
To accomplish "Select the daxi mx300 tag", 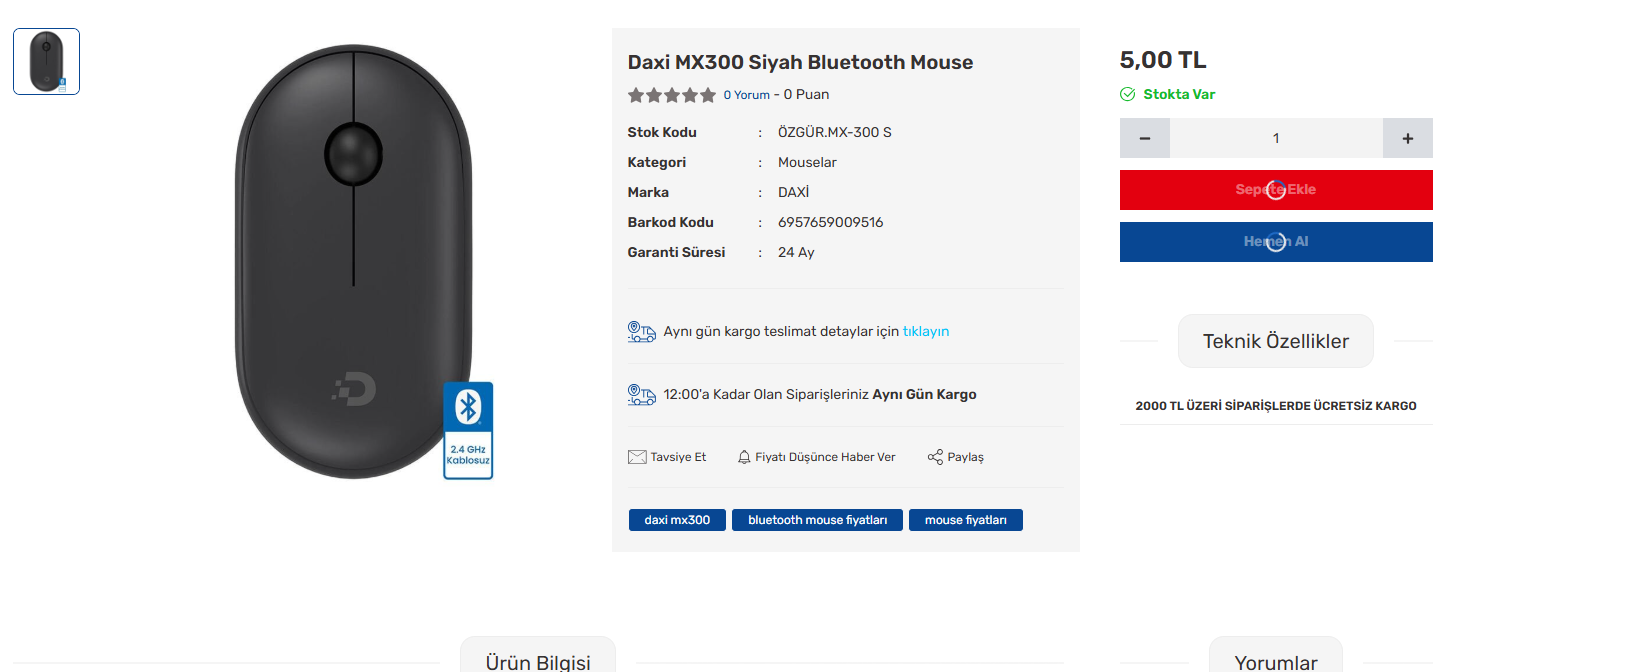I will (x=677, y=520).
